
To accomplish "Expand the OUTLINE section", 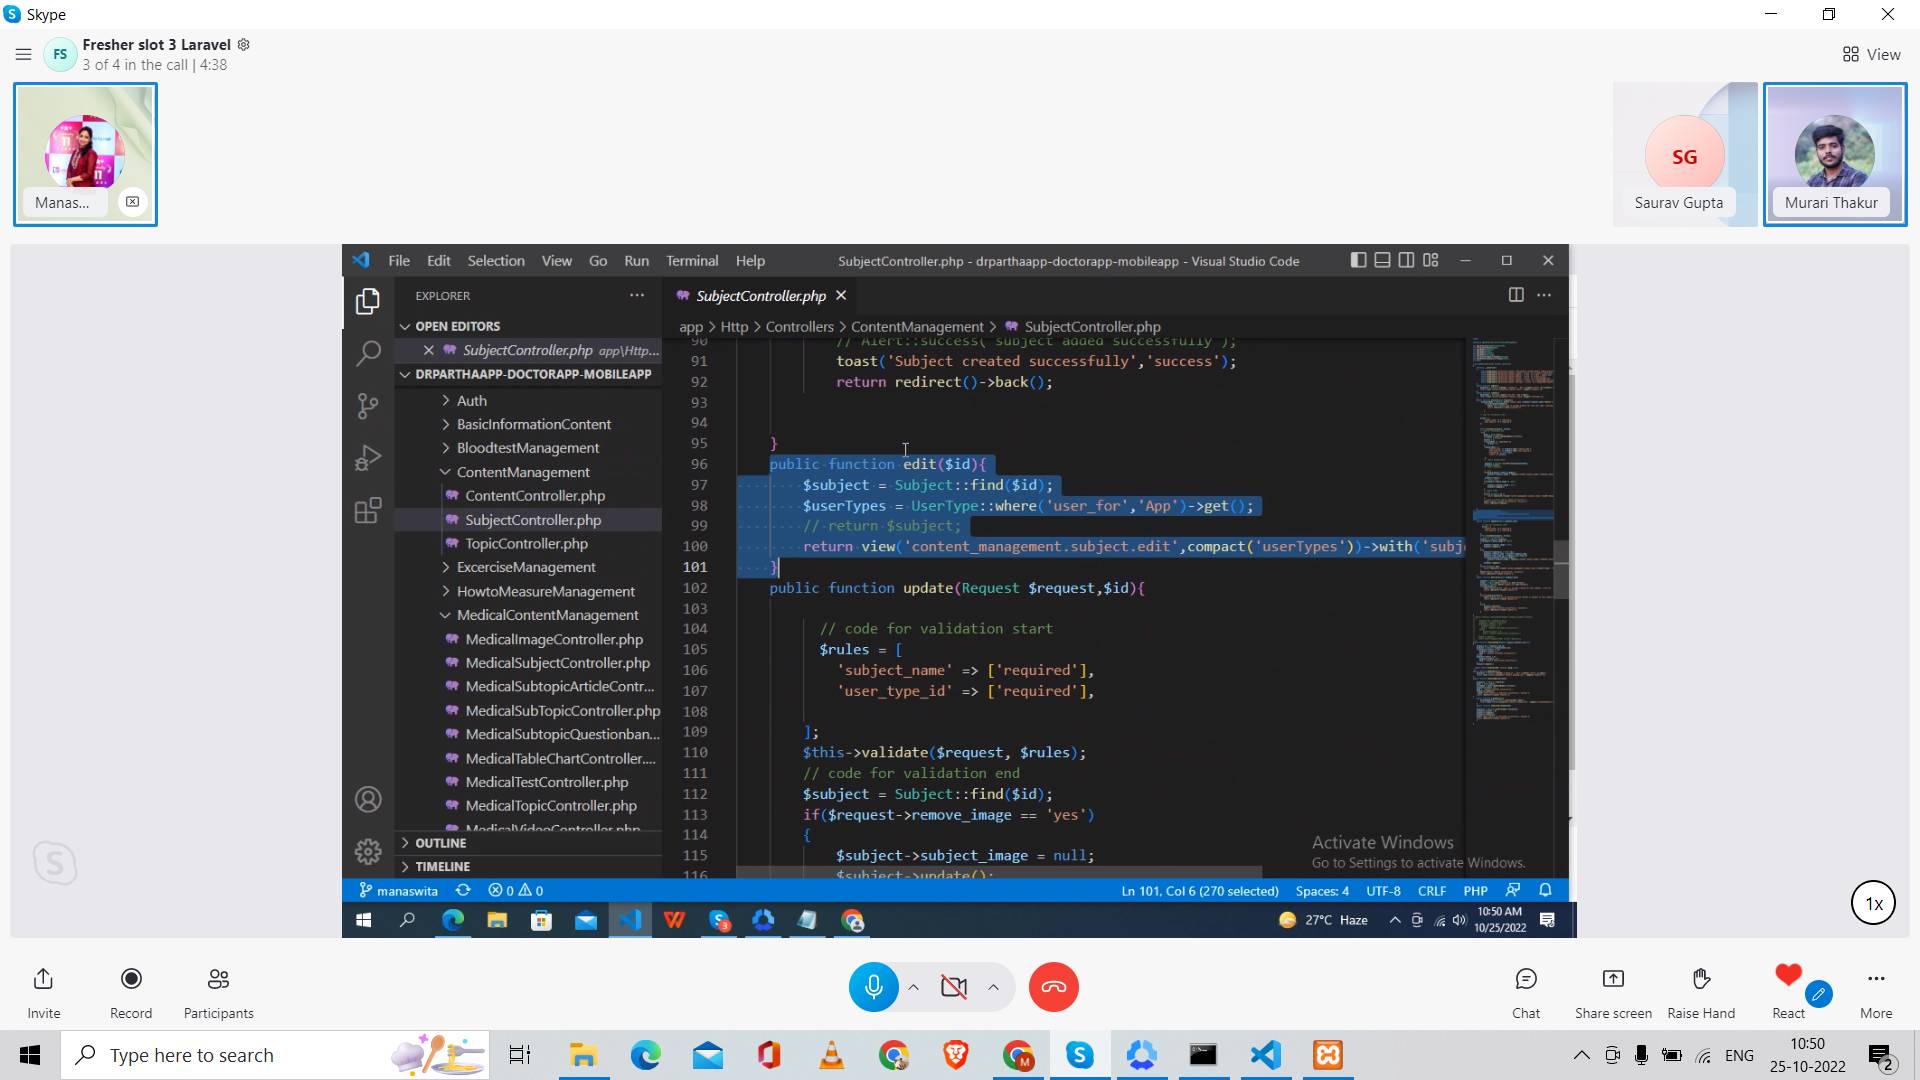I will (440, 843).
